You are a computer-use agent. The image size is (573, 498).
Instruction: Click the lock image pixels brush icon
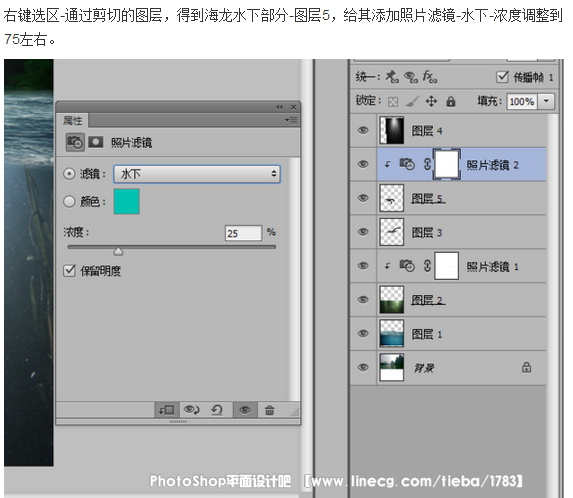coord(413,101)
